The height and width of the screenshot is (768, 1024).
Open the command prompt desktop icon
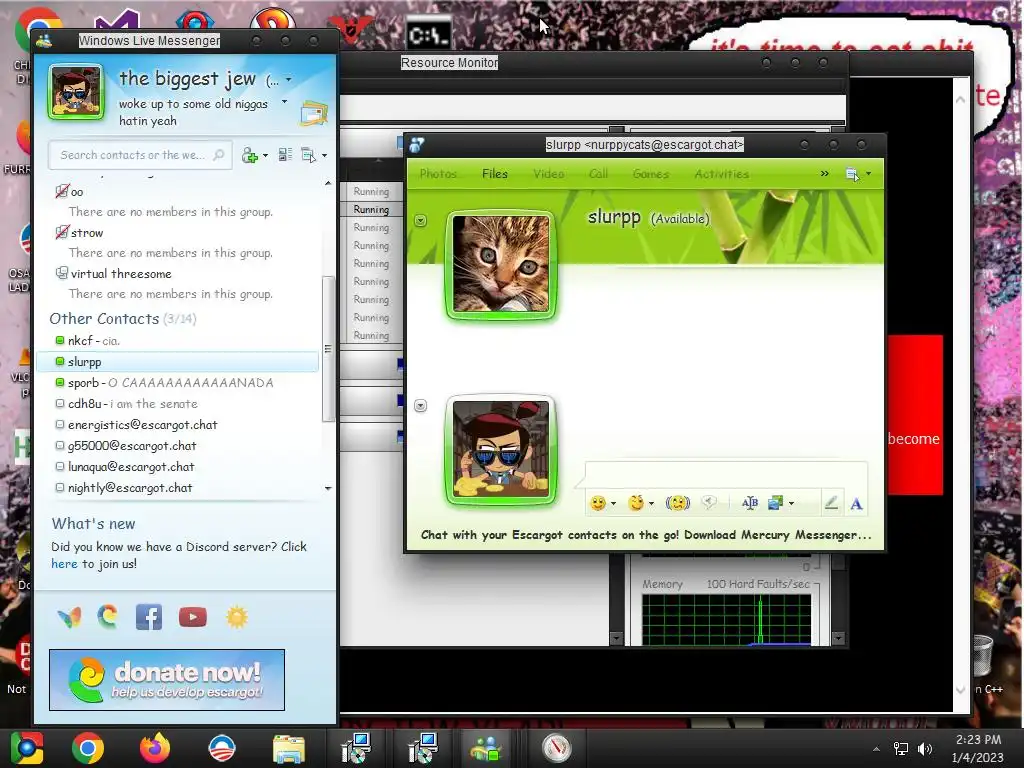tap(428, 33)
